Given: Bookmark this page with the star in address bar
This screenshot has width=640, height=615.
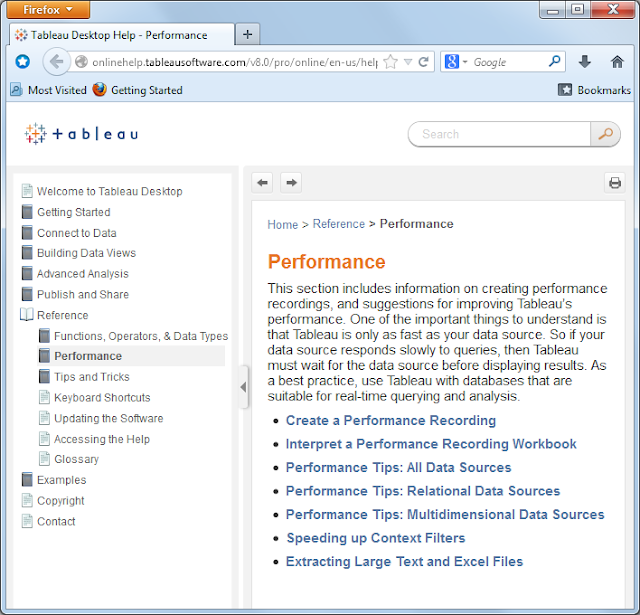Looking at the screenshot, I should coord(391,62).
